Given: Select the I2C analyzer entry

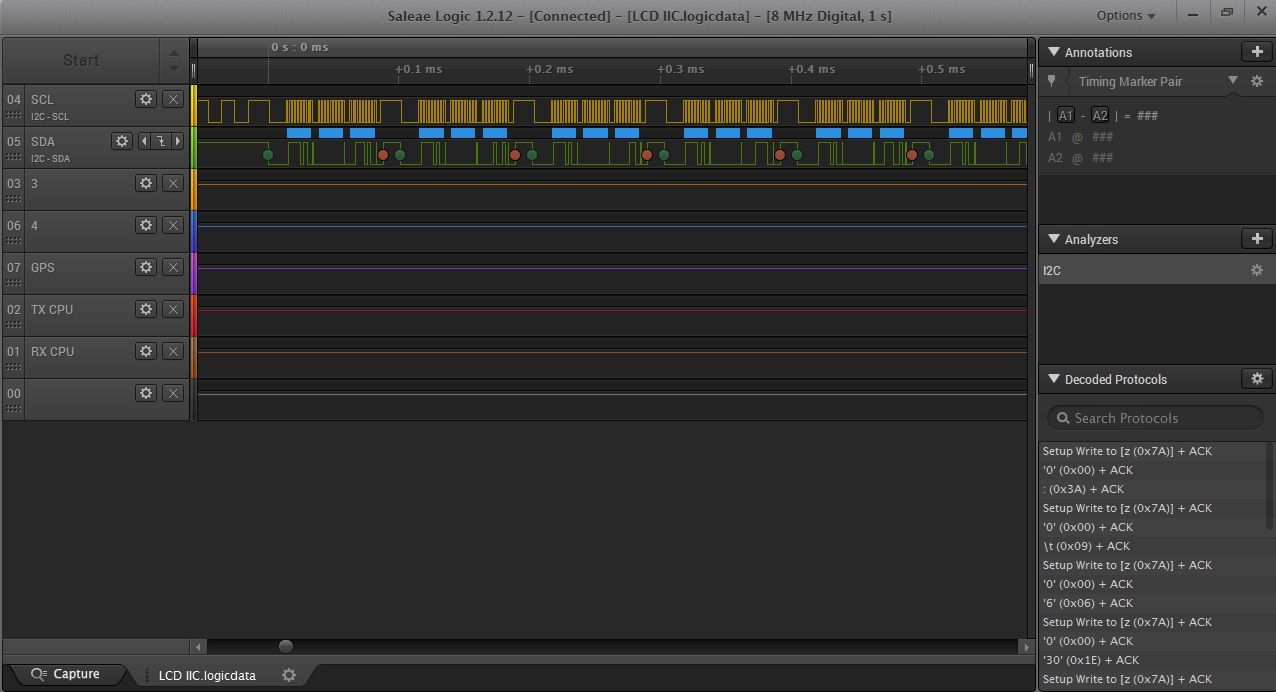Looking at the screenshot, I should (1156, 270).
